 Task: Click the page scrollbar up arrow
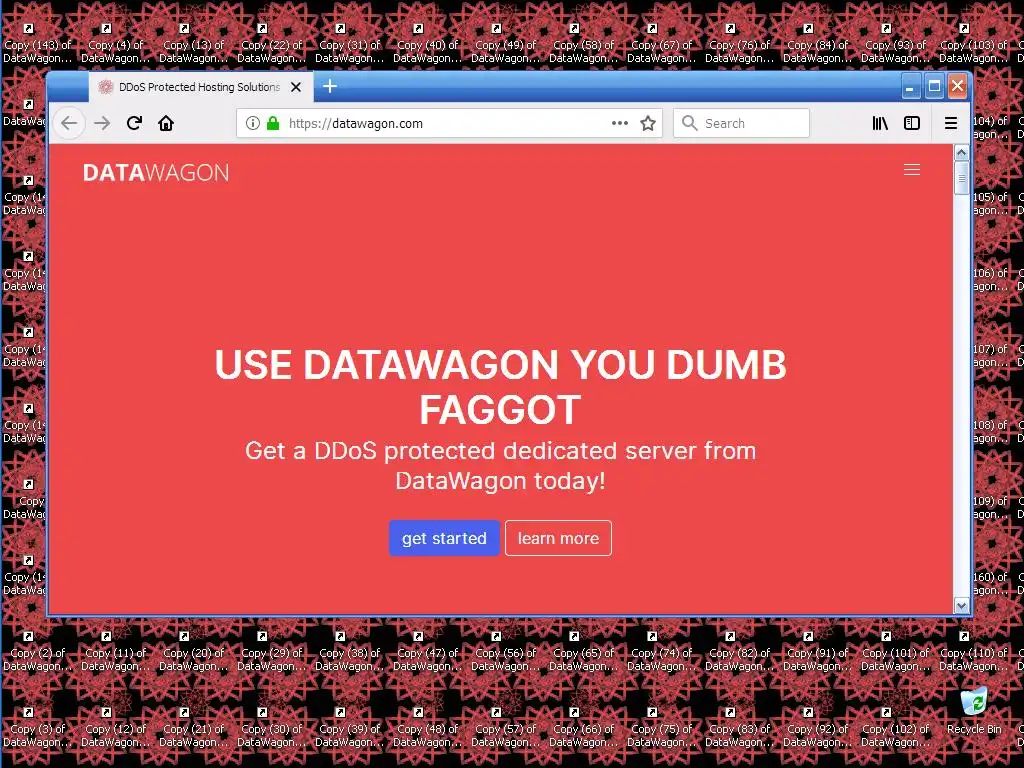point(961,153)
